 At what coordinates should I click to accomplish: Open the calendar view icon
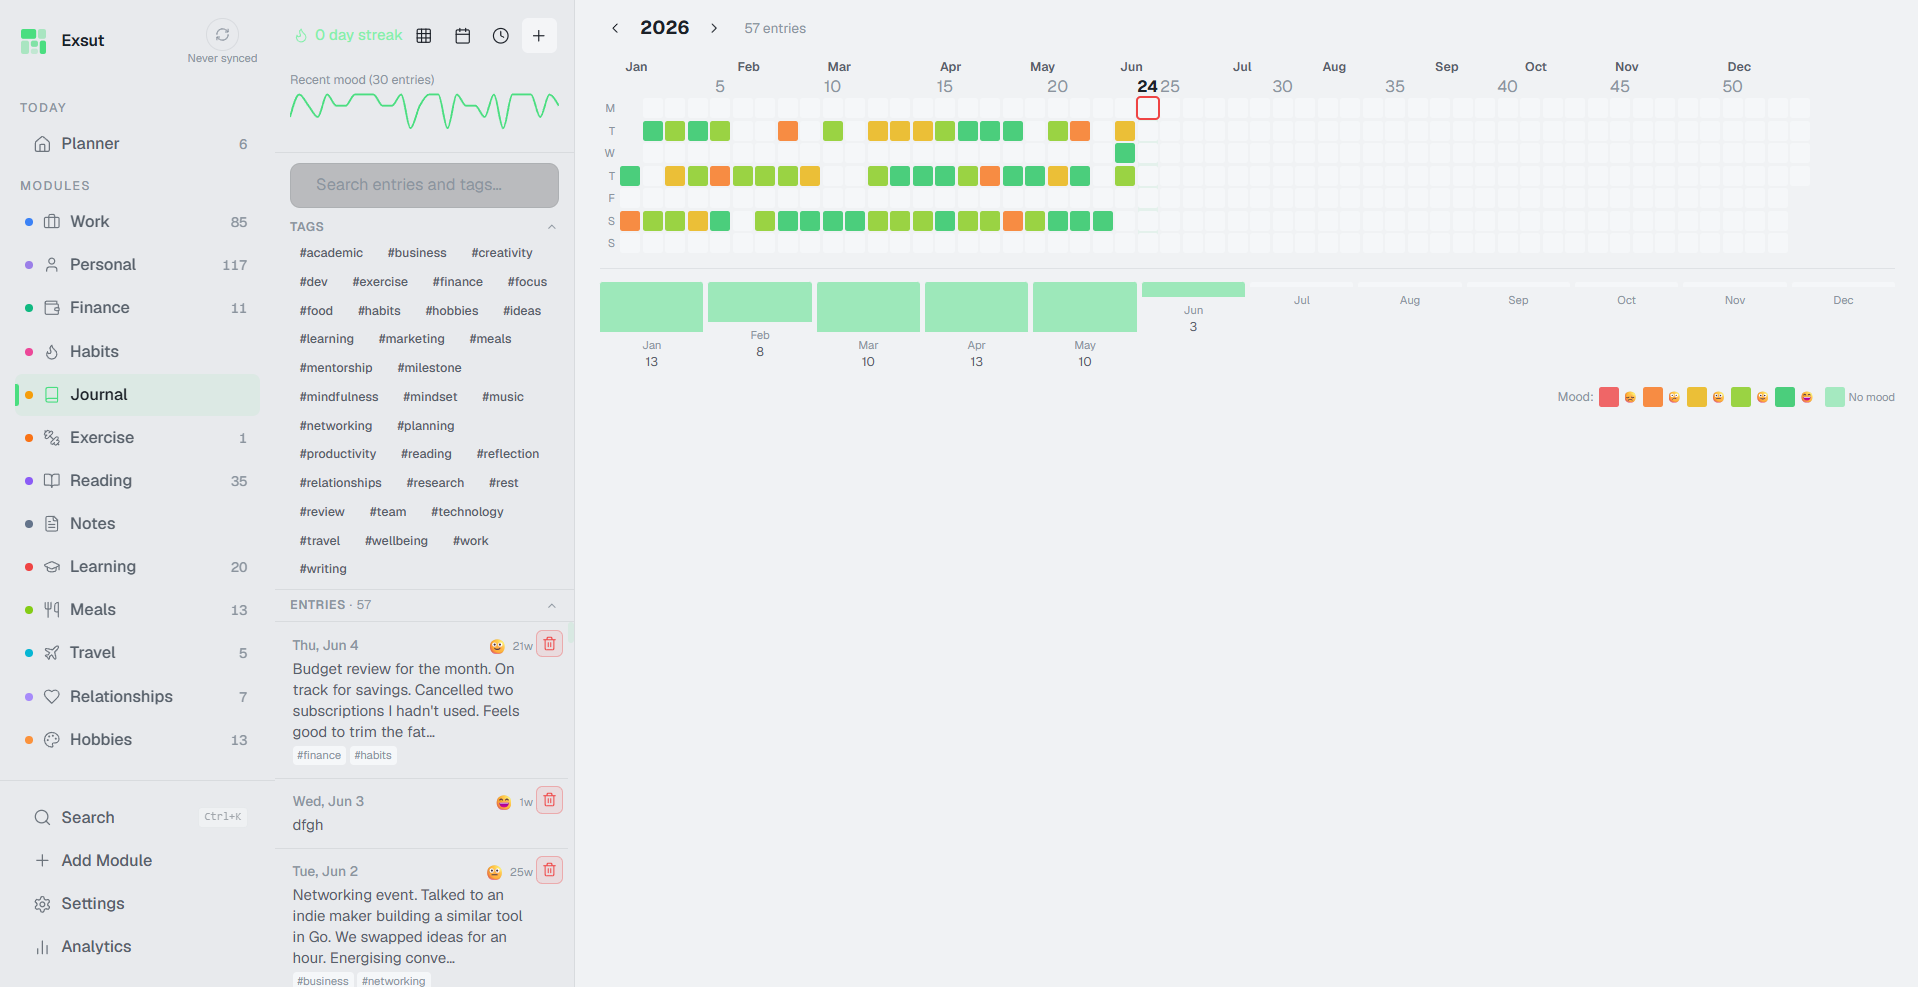click(x=462, y=36)
